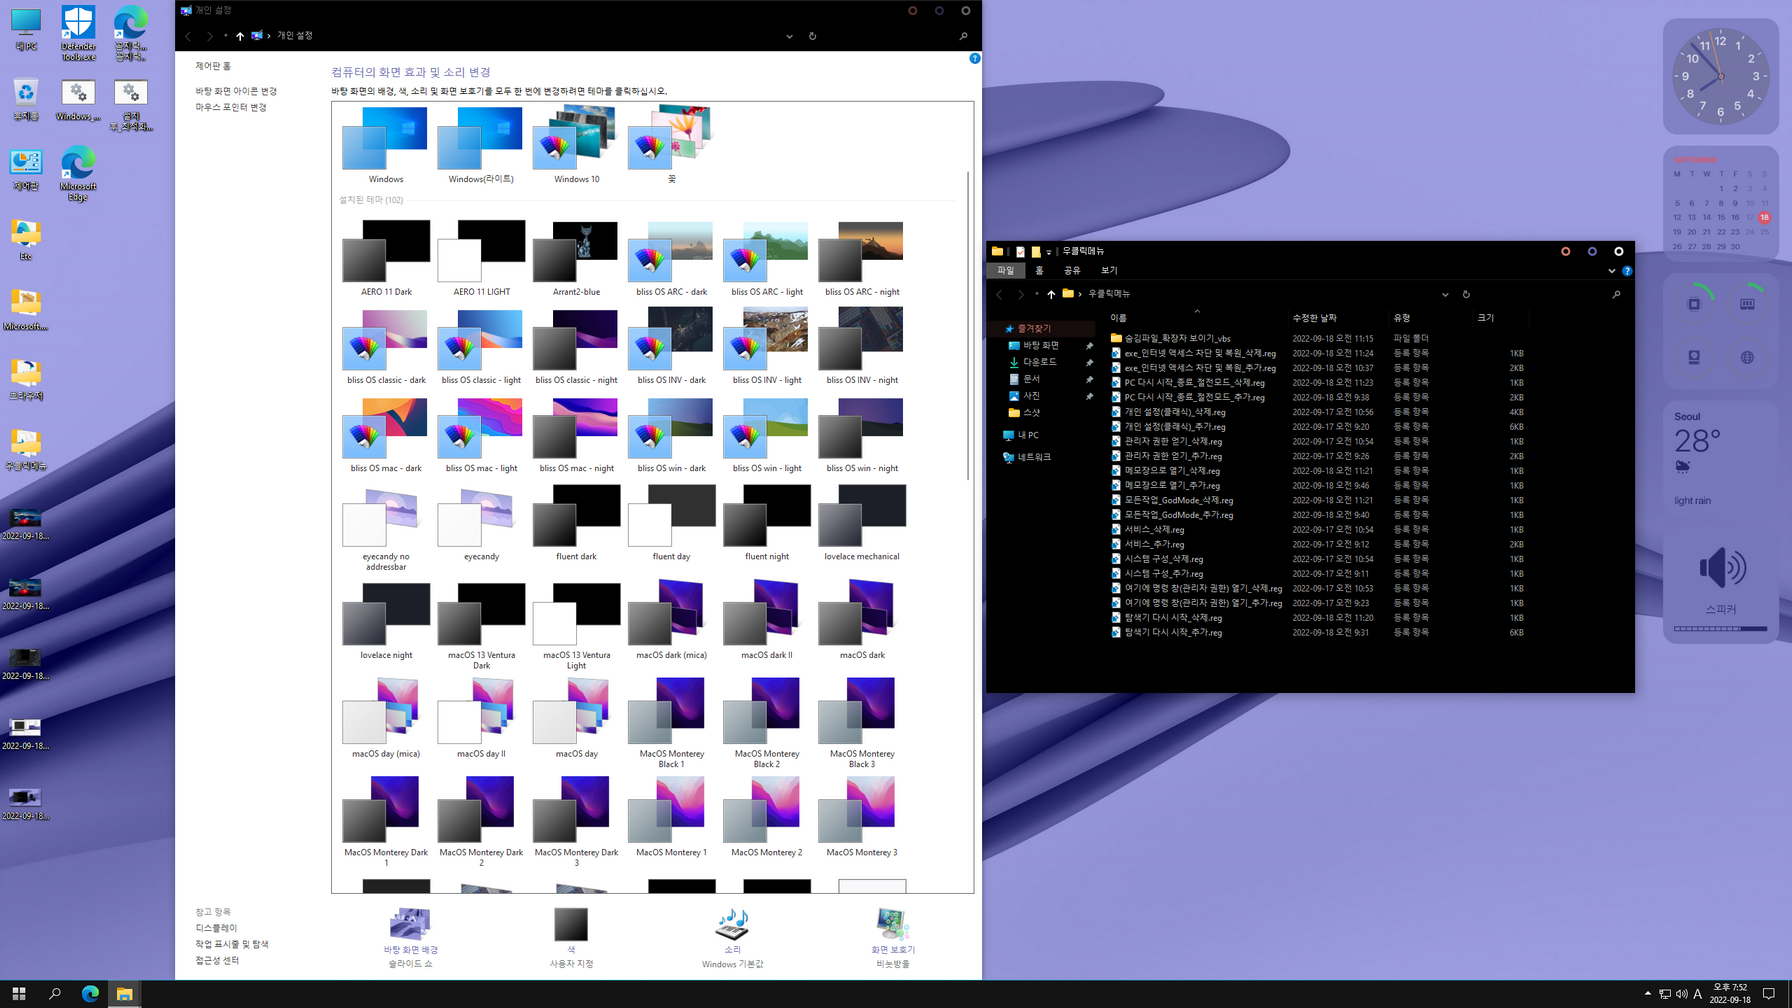Select the AERO 11 Dark theme

pyautogui.click(x=386, y=258)
